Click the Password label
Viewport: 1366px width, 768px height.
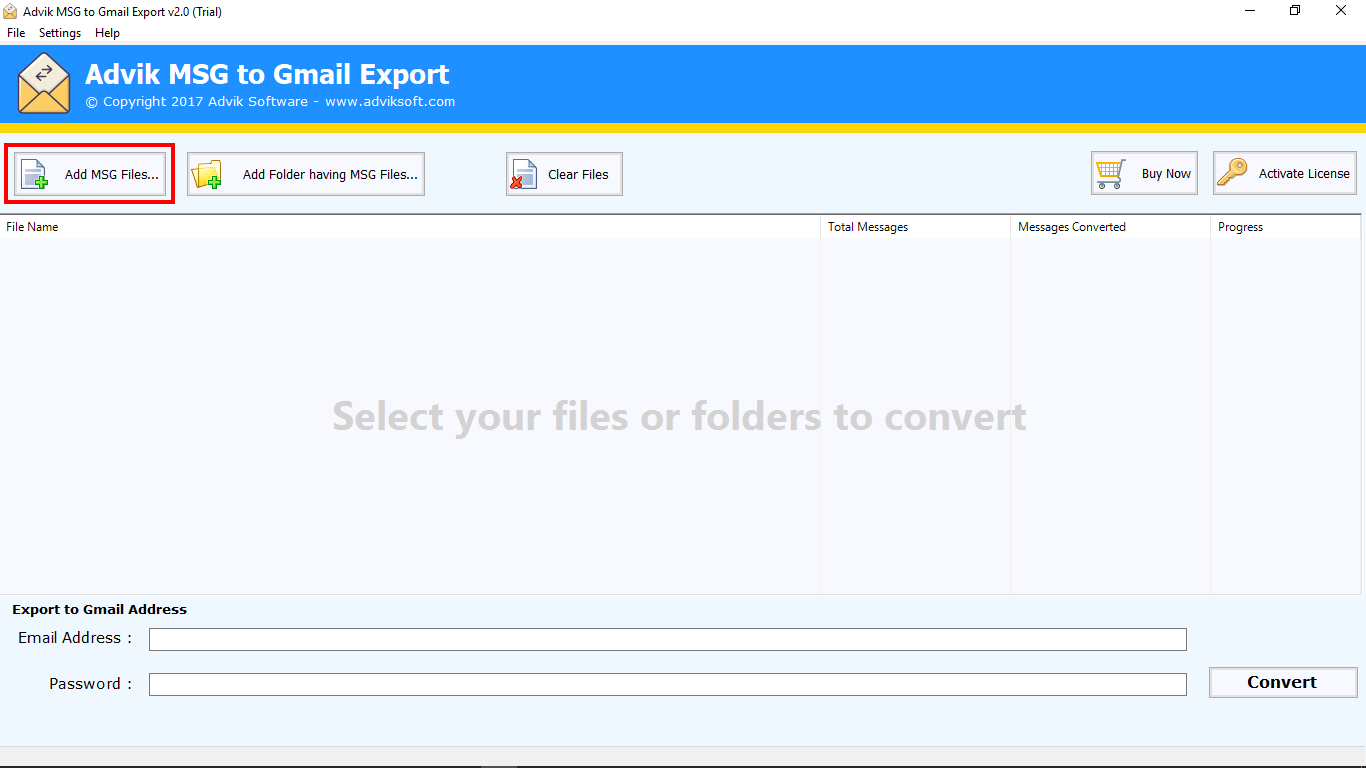tap(91, 684)
